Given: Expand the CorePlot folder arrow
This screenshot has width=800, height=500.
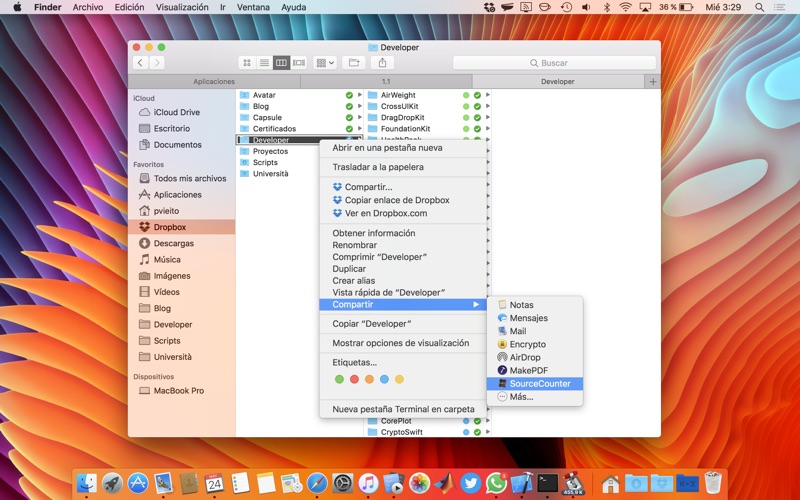Looking at the screenshot, I should tap(488, 421).
